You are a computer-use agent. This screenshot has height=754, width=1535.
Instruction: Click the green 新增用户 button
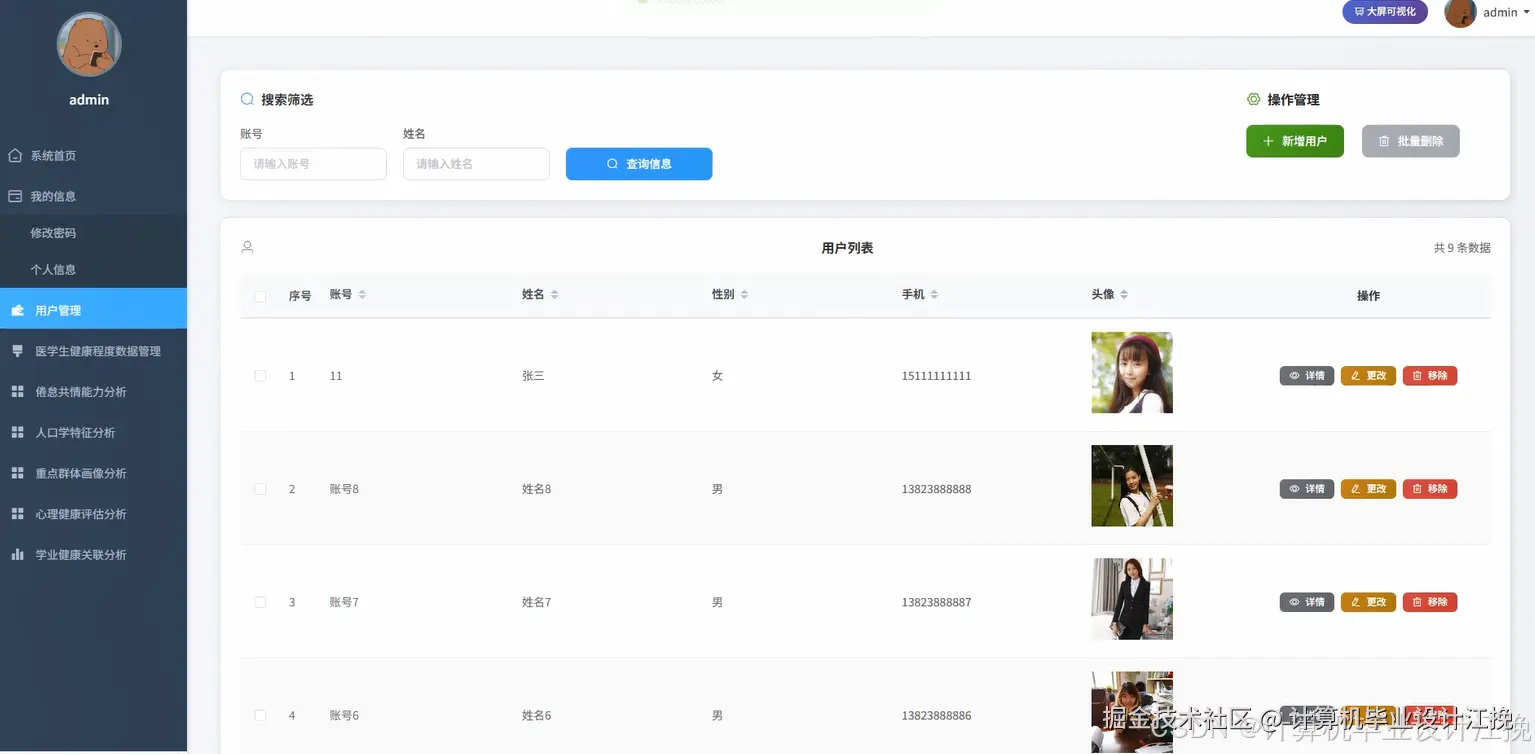pos(1295,141)
